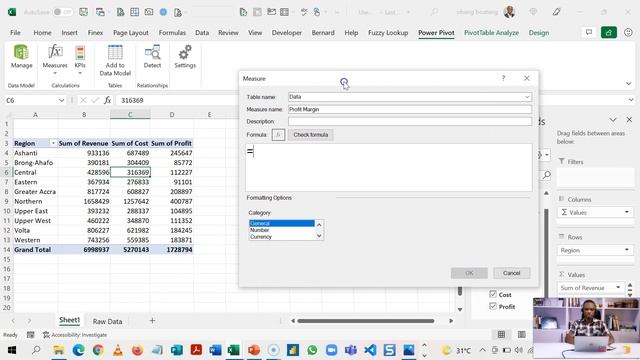Click into the Measure name field
Image resolution: width=640 pixels, height=360 pixels.
coord(410,109)
